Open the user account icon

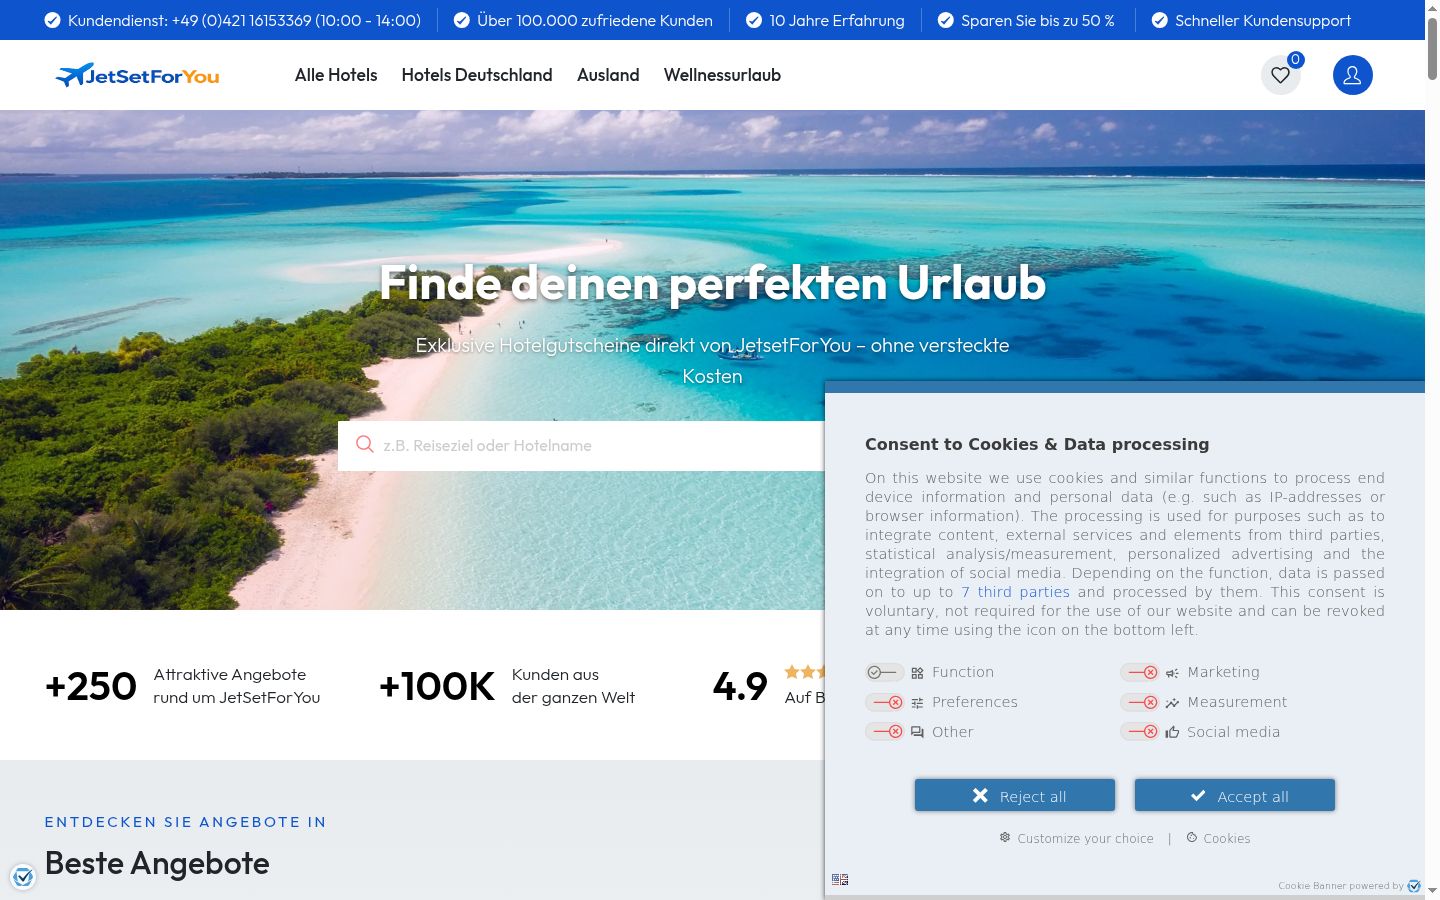tap(1352, 75)
